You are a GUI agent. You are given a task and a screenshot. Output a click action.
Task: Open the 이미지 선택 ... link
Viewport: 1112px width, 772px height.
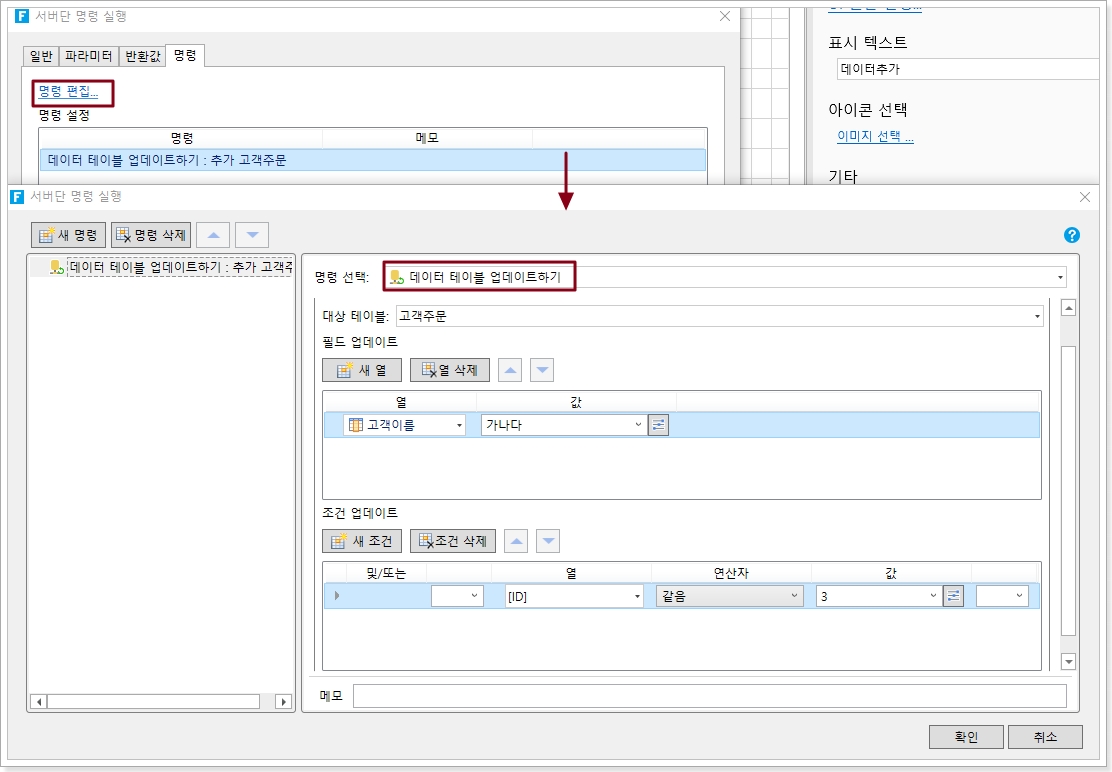[x=875, y=136]
